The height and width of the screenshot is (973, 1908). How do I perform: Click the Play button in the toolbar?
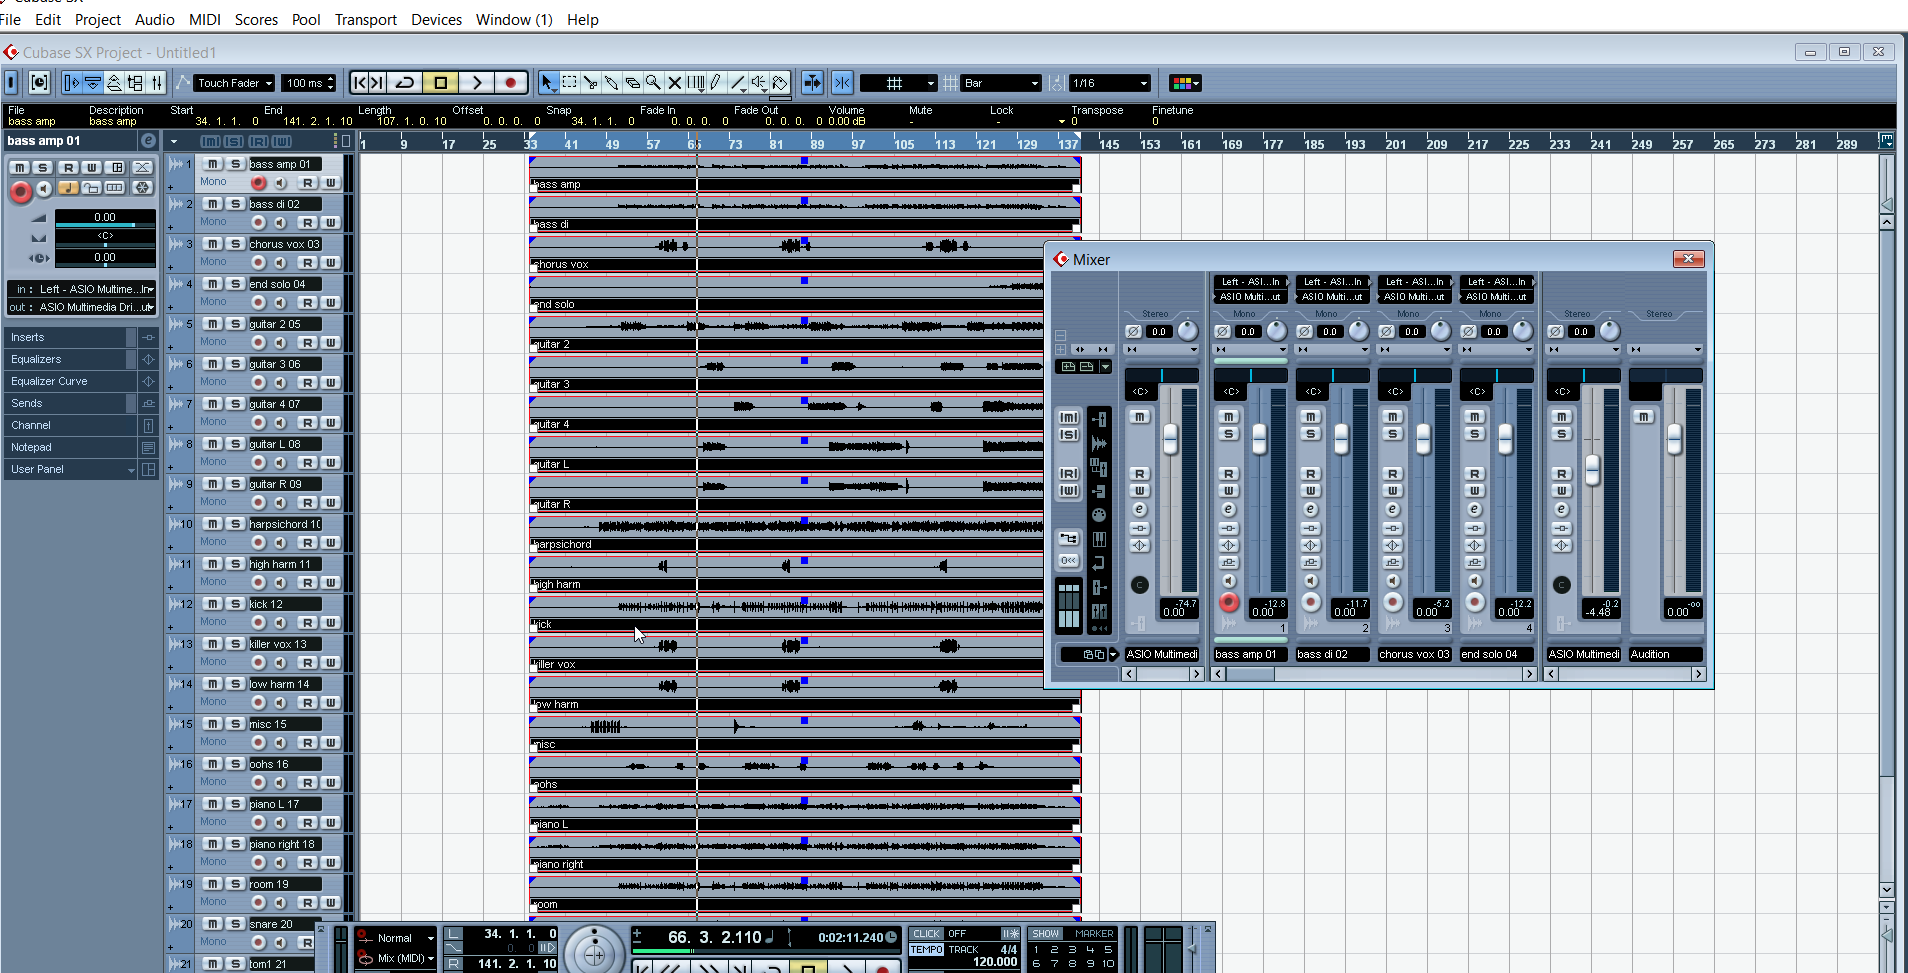tap(477, 83)
